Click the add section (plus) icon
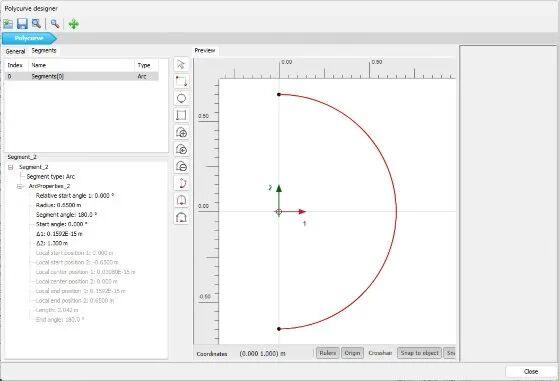Screen dimensions: 559x381 [x=181, y=133]
